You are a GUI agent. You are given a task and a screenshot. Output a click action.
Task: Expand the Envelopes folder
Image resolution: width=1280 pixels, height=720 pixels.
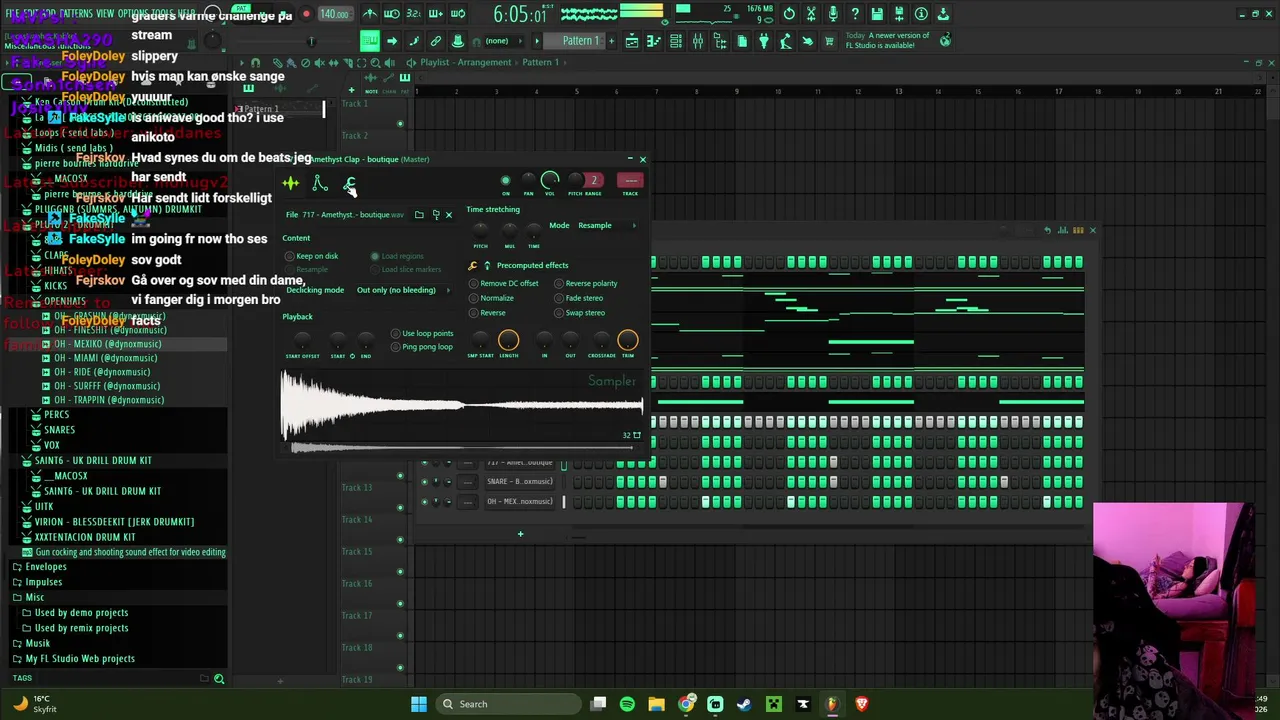(x=45, y=567)
